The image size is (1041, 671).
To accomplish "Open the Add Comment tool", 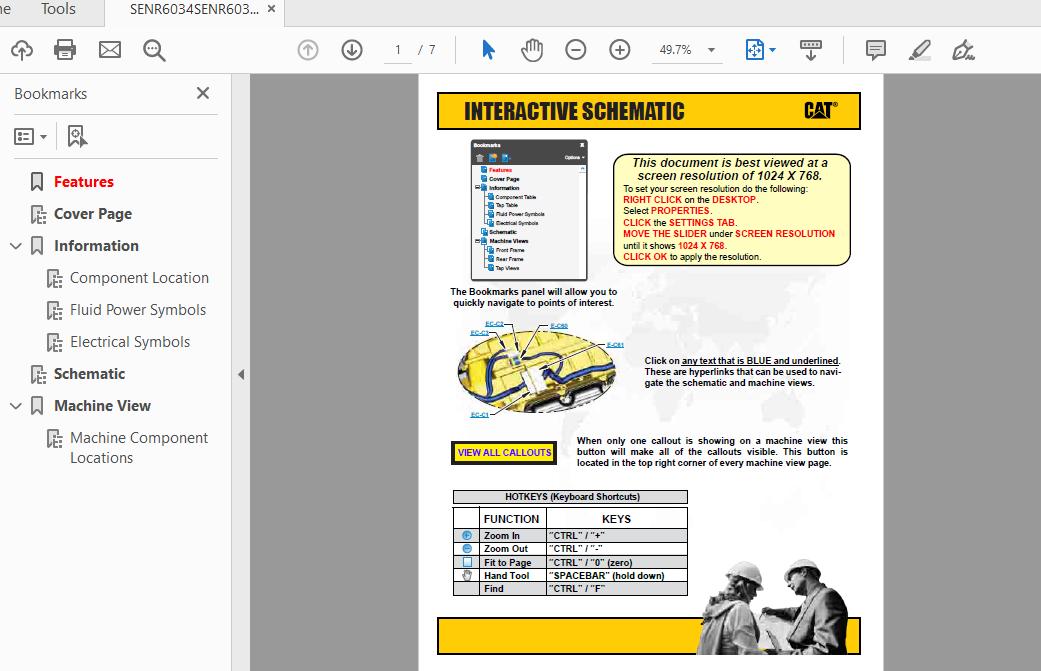I will [x=876, y=50].
